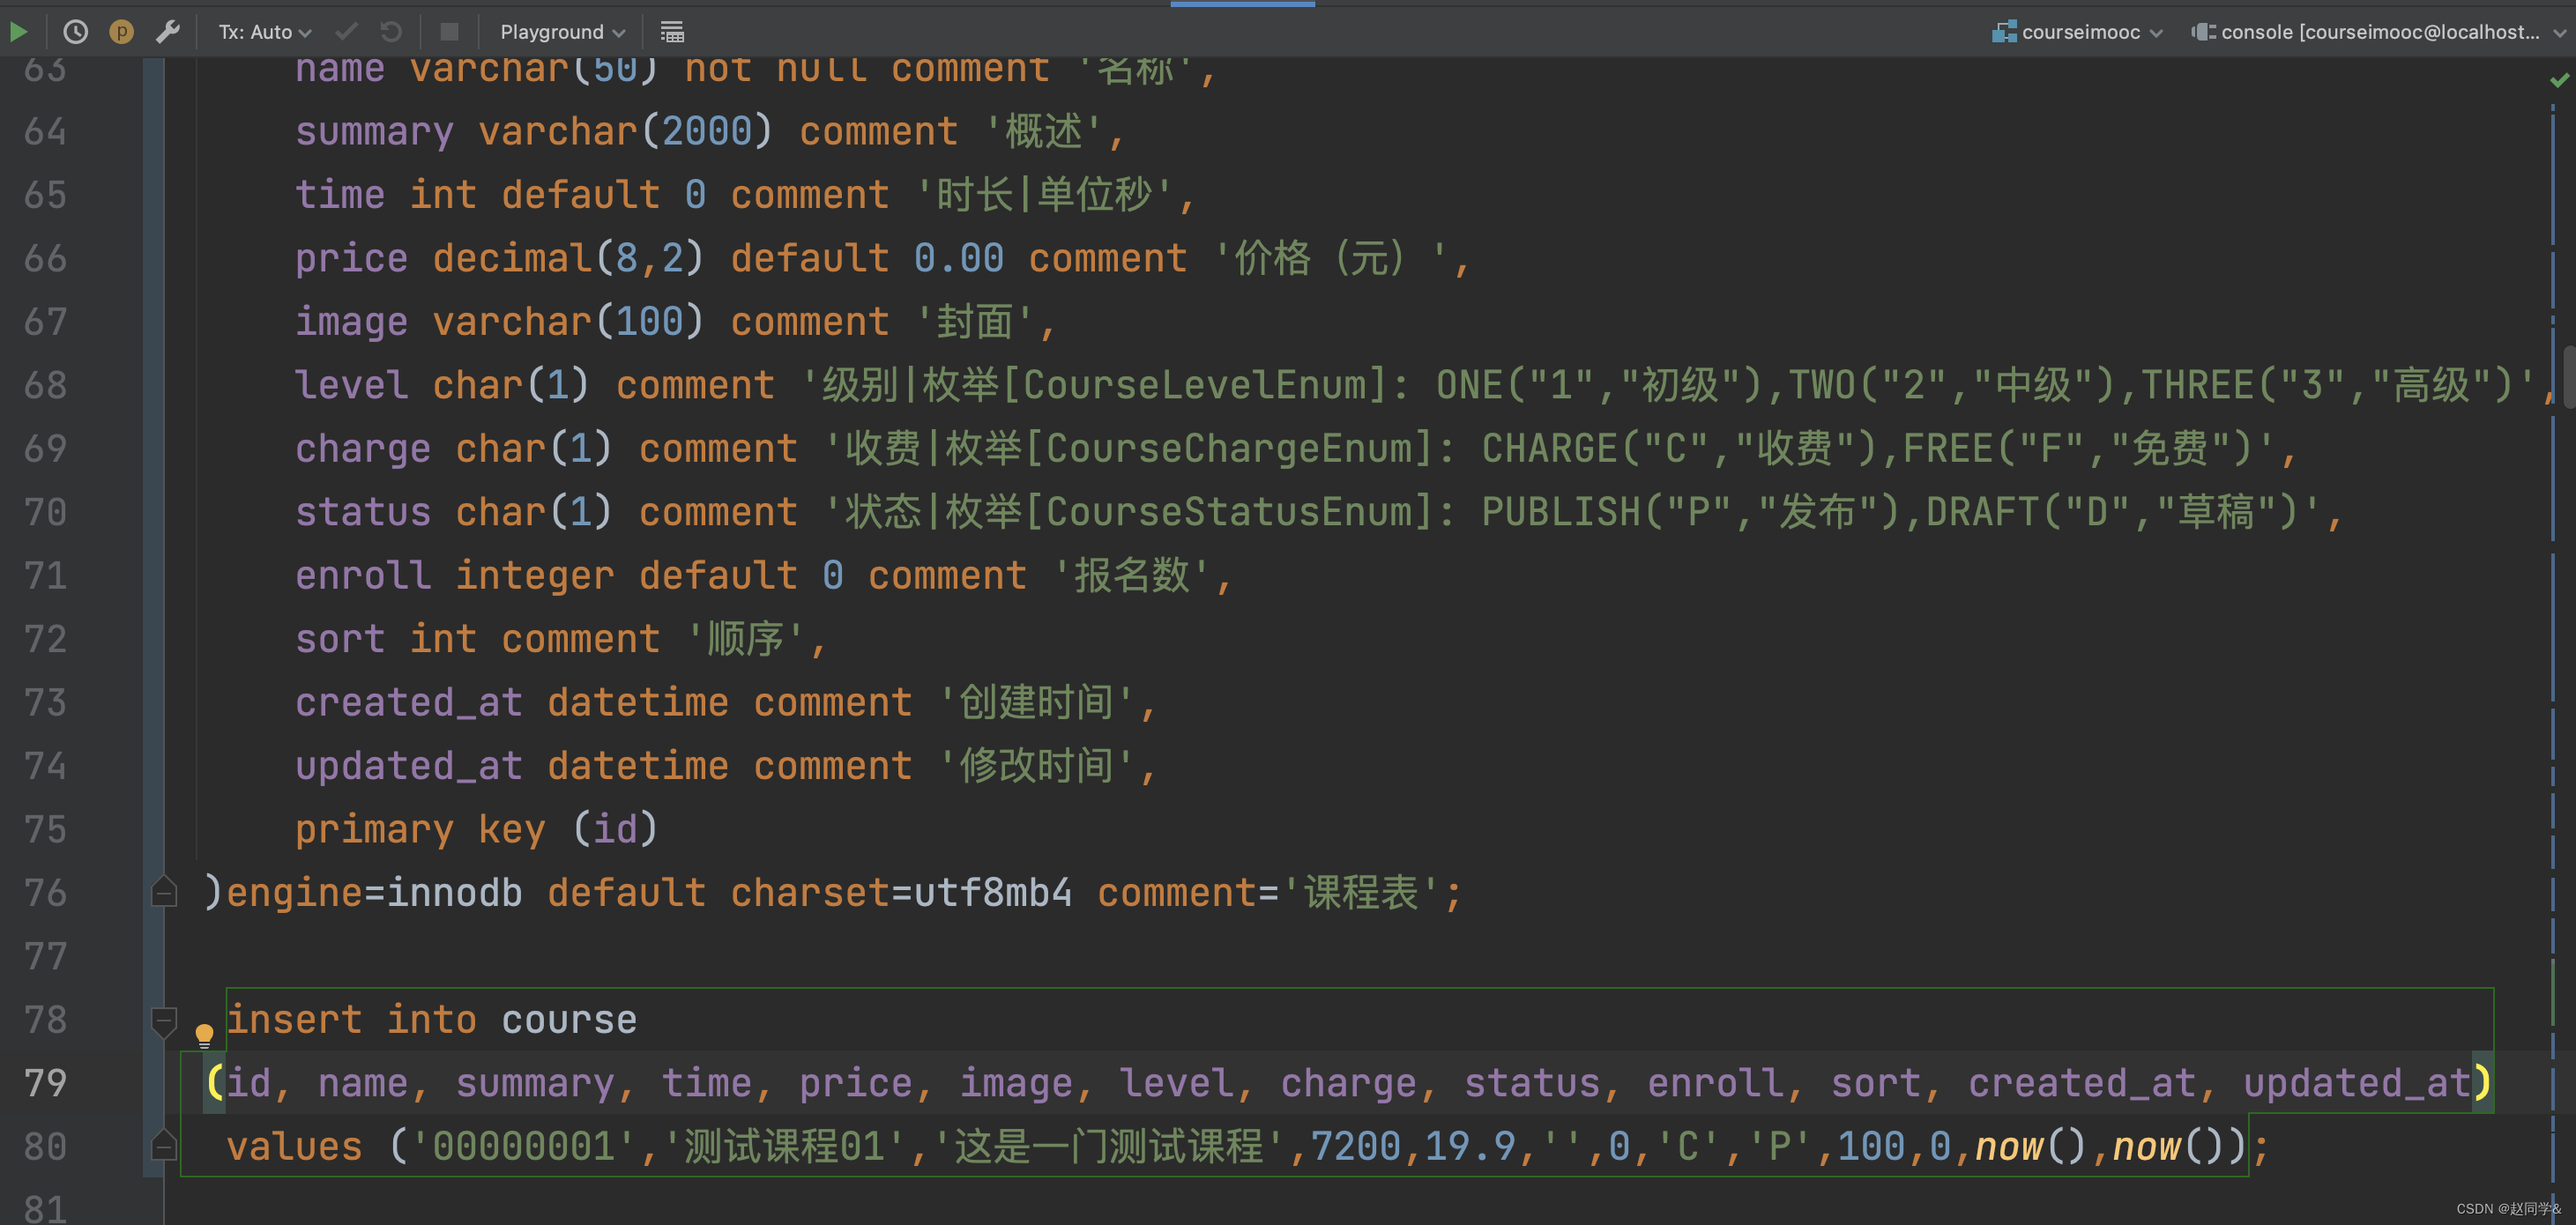2576x1225 pixels.
Task: Open console settings wrench icon
Action: tap(168, 32)
